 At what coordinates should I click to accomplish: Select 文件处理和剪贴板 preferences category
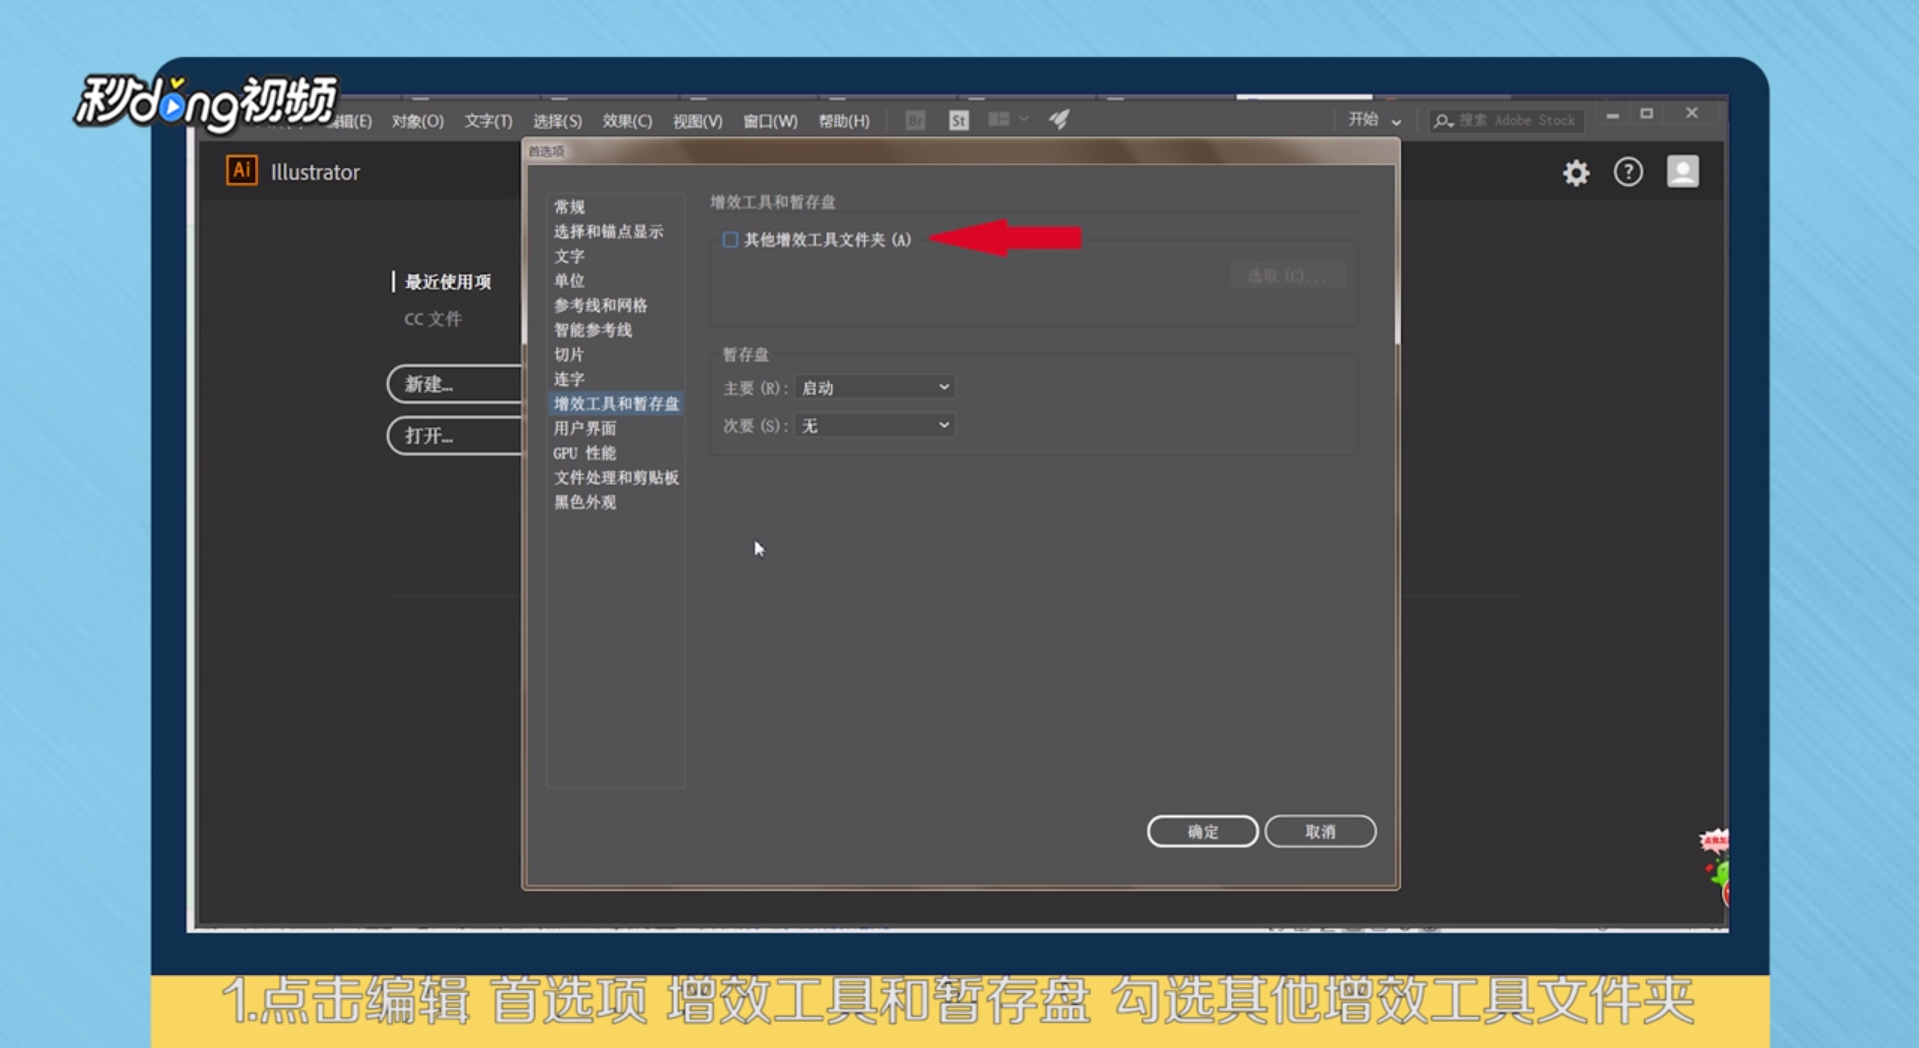616,478
